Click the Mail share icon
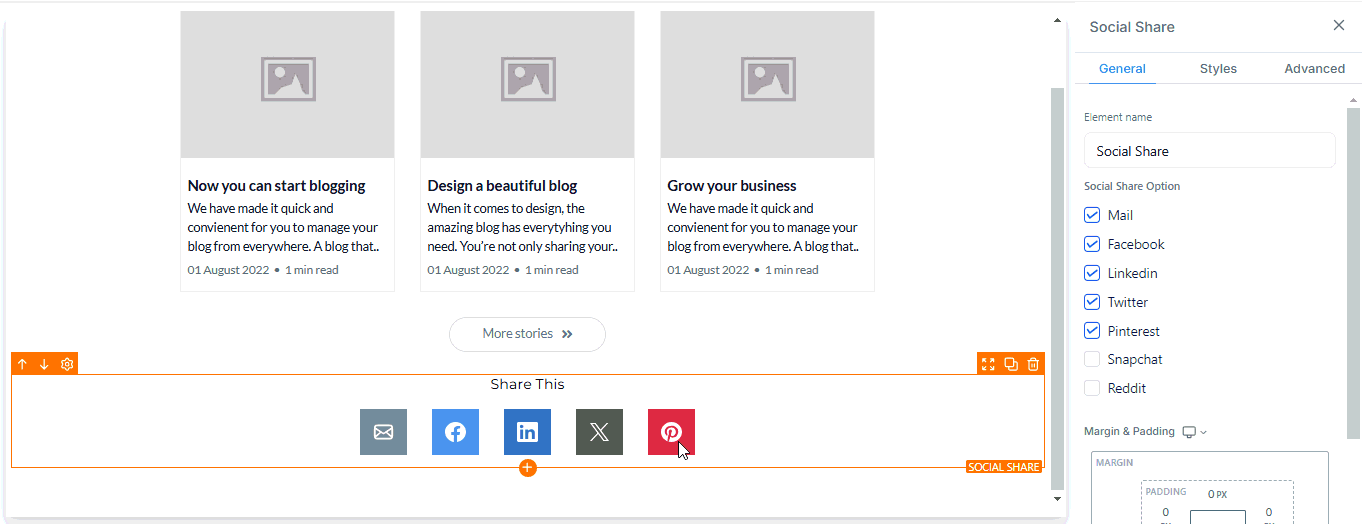1362x524 pixels. (x=383, y=432)
